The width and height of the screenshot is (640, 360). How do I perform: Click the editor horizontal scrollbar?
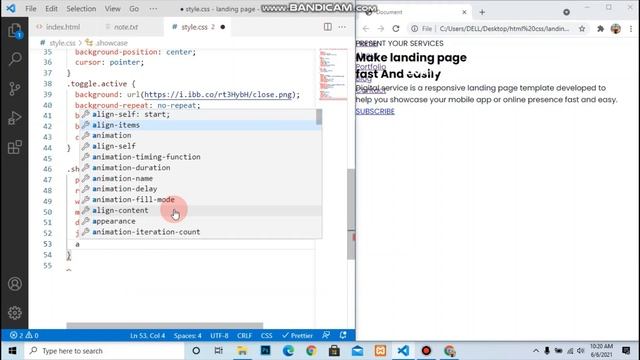[165, 325]
